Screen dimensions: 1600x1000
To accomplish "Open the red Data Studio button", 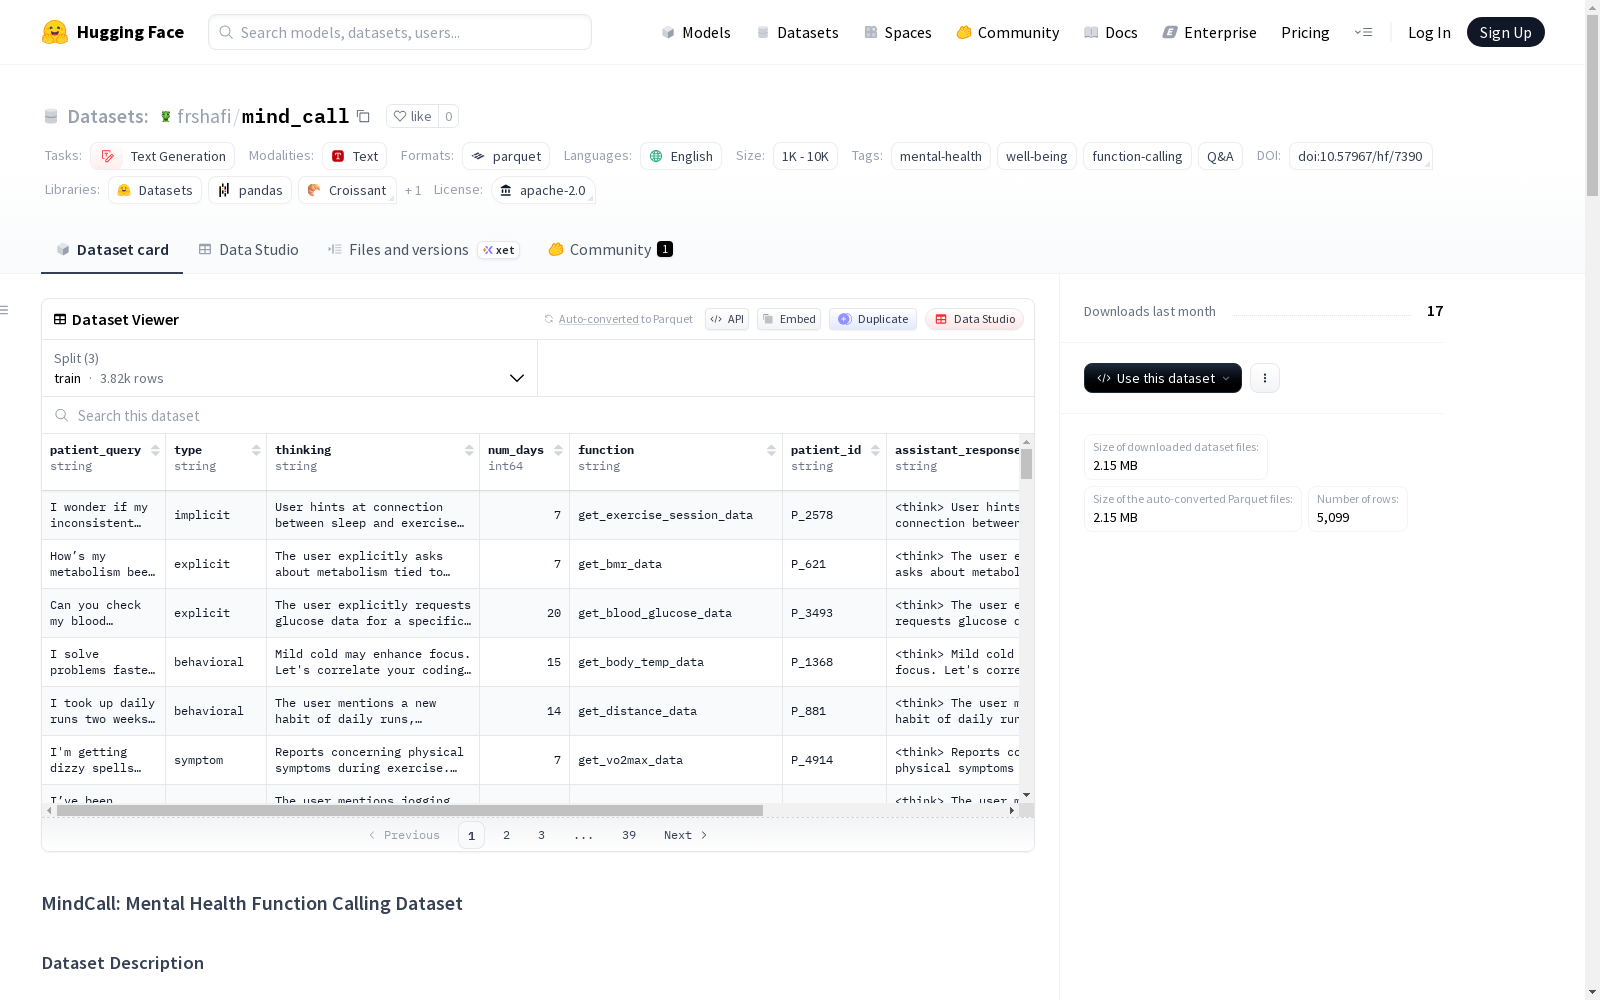I will [975, 319].
